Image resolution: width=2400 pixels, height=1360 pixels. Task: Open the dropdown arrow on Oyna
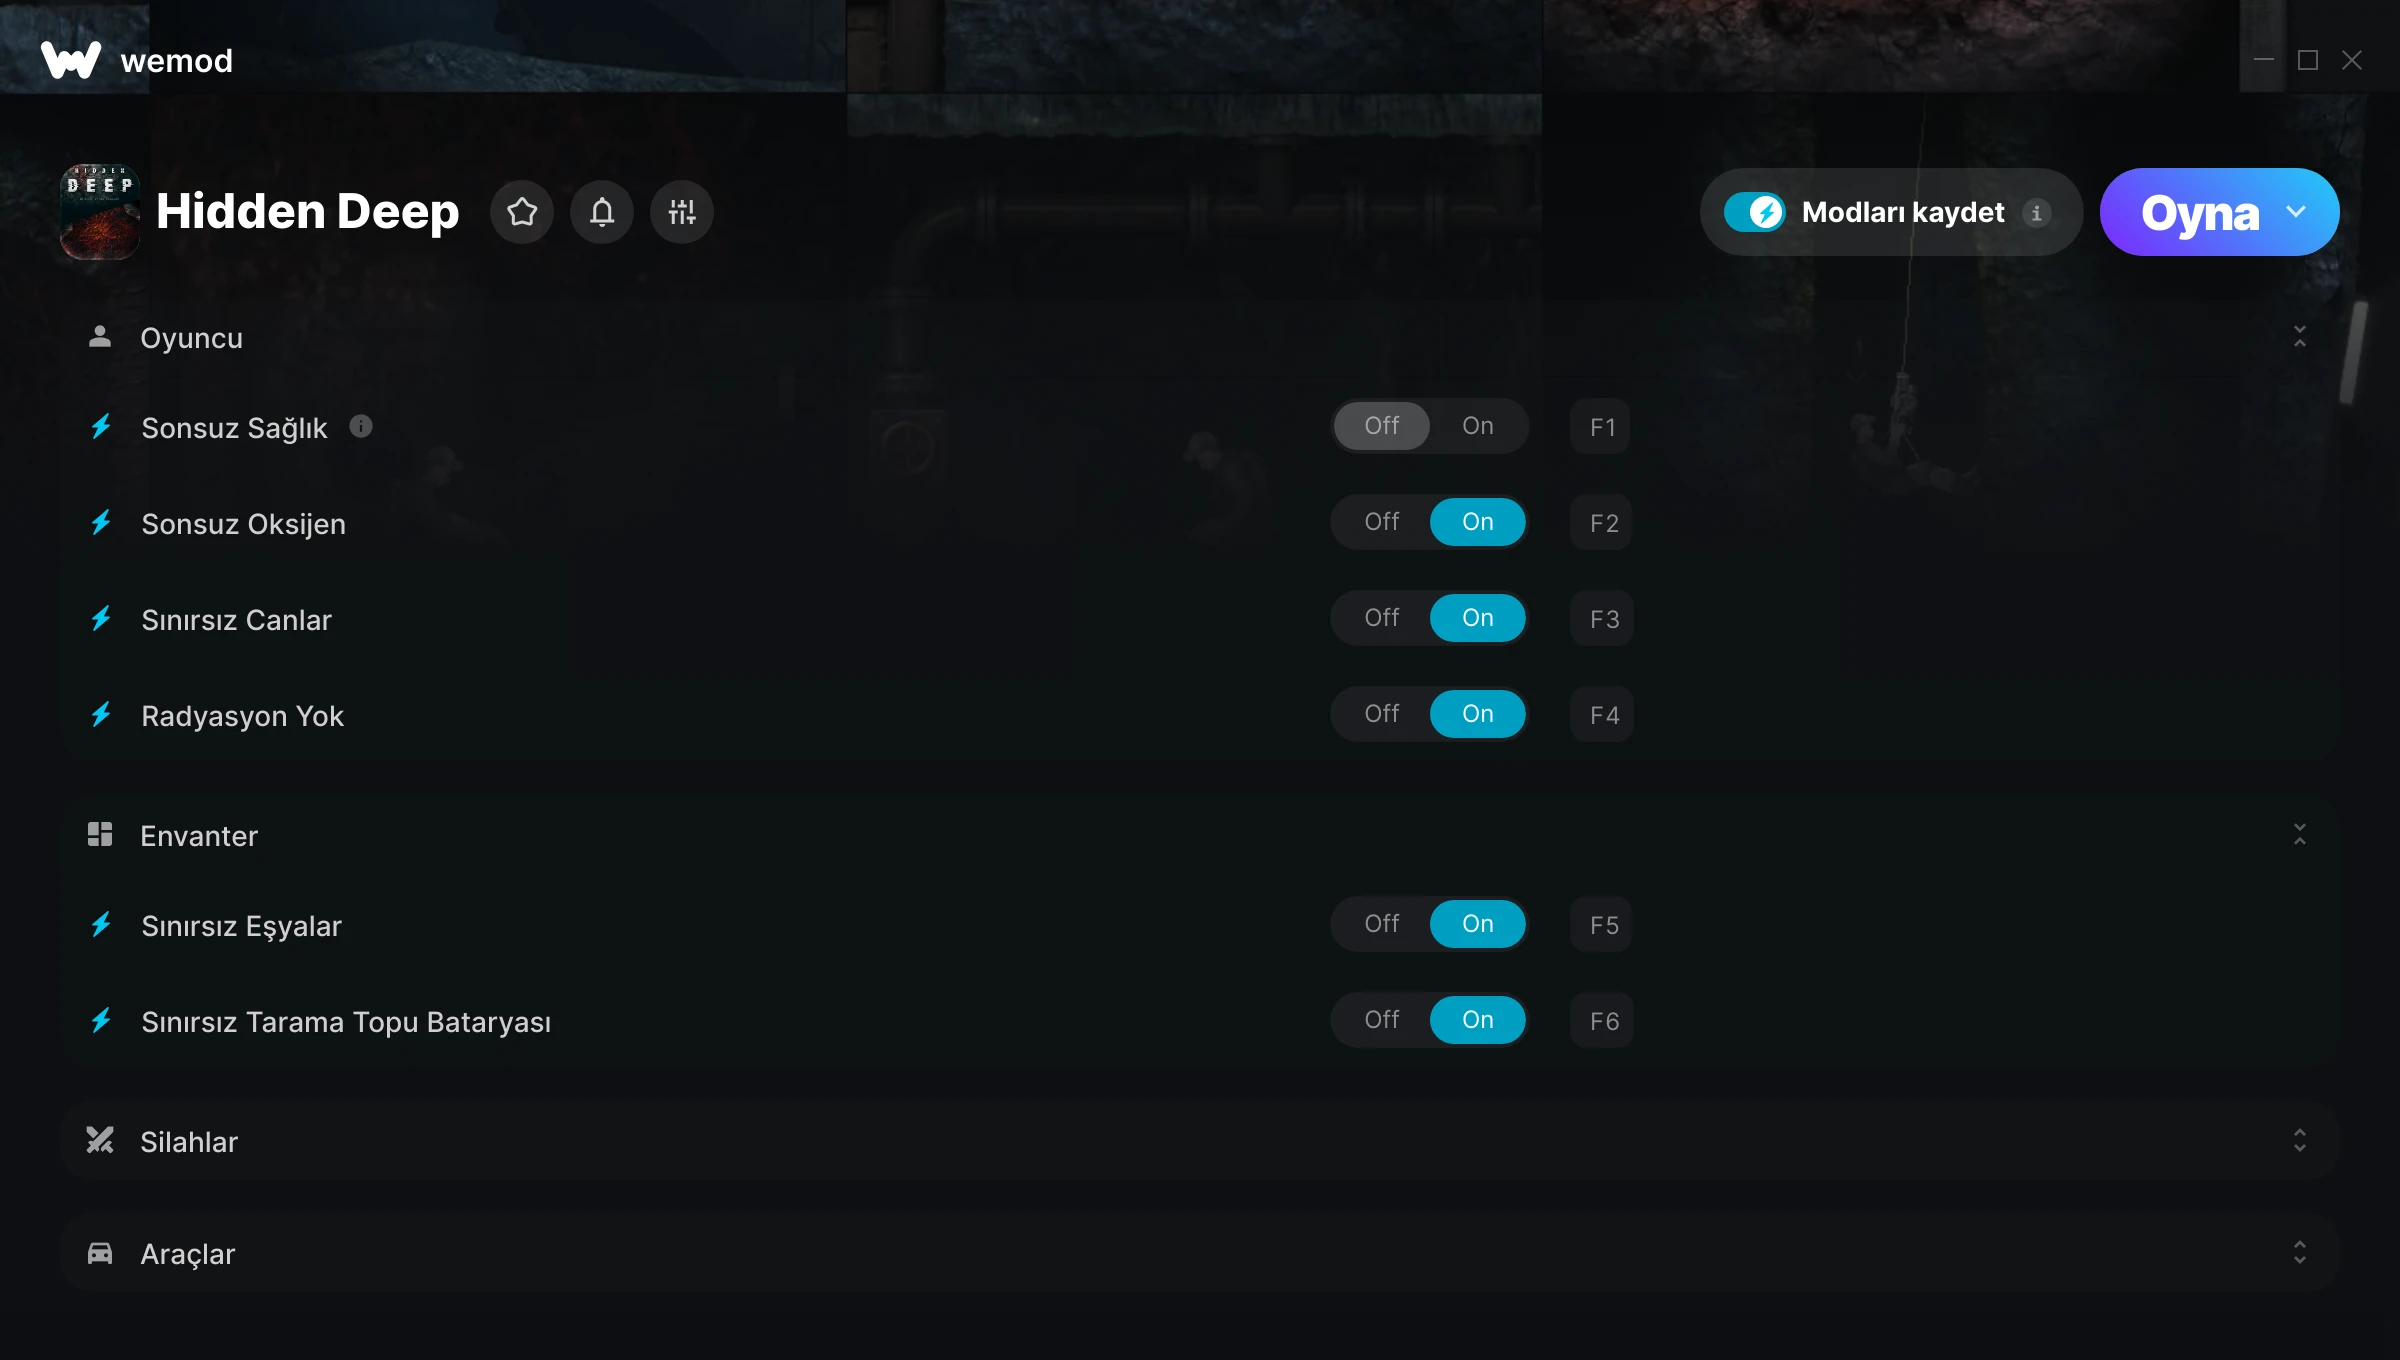pyautogui.click(x=2296, y=212)
